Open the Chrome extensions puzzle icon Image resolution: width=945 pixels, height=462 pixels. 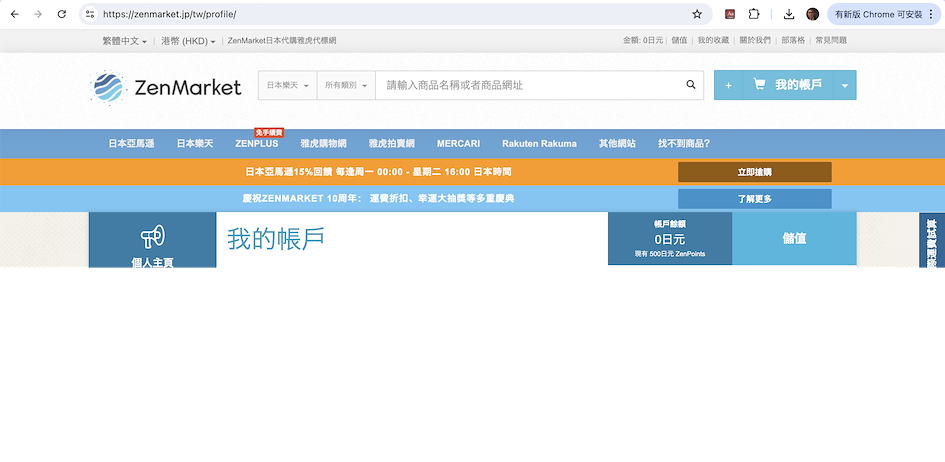pos(753,14)
